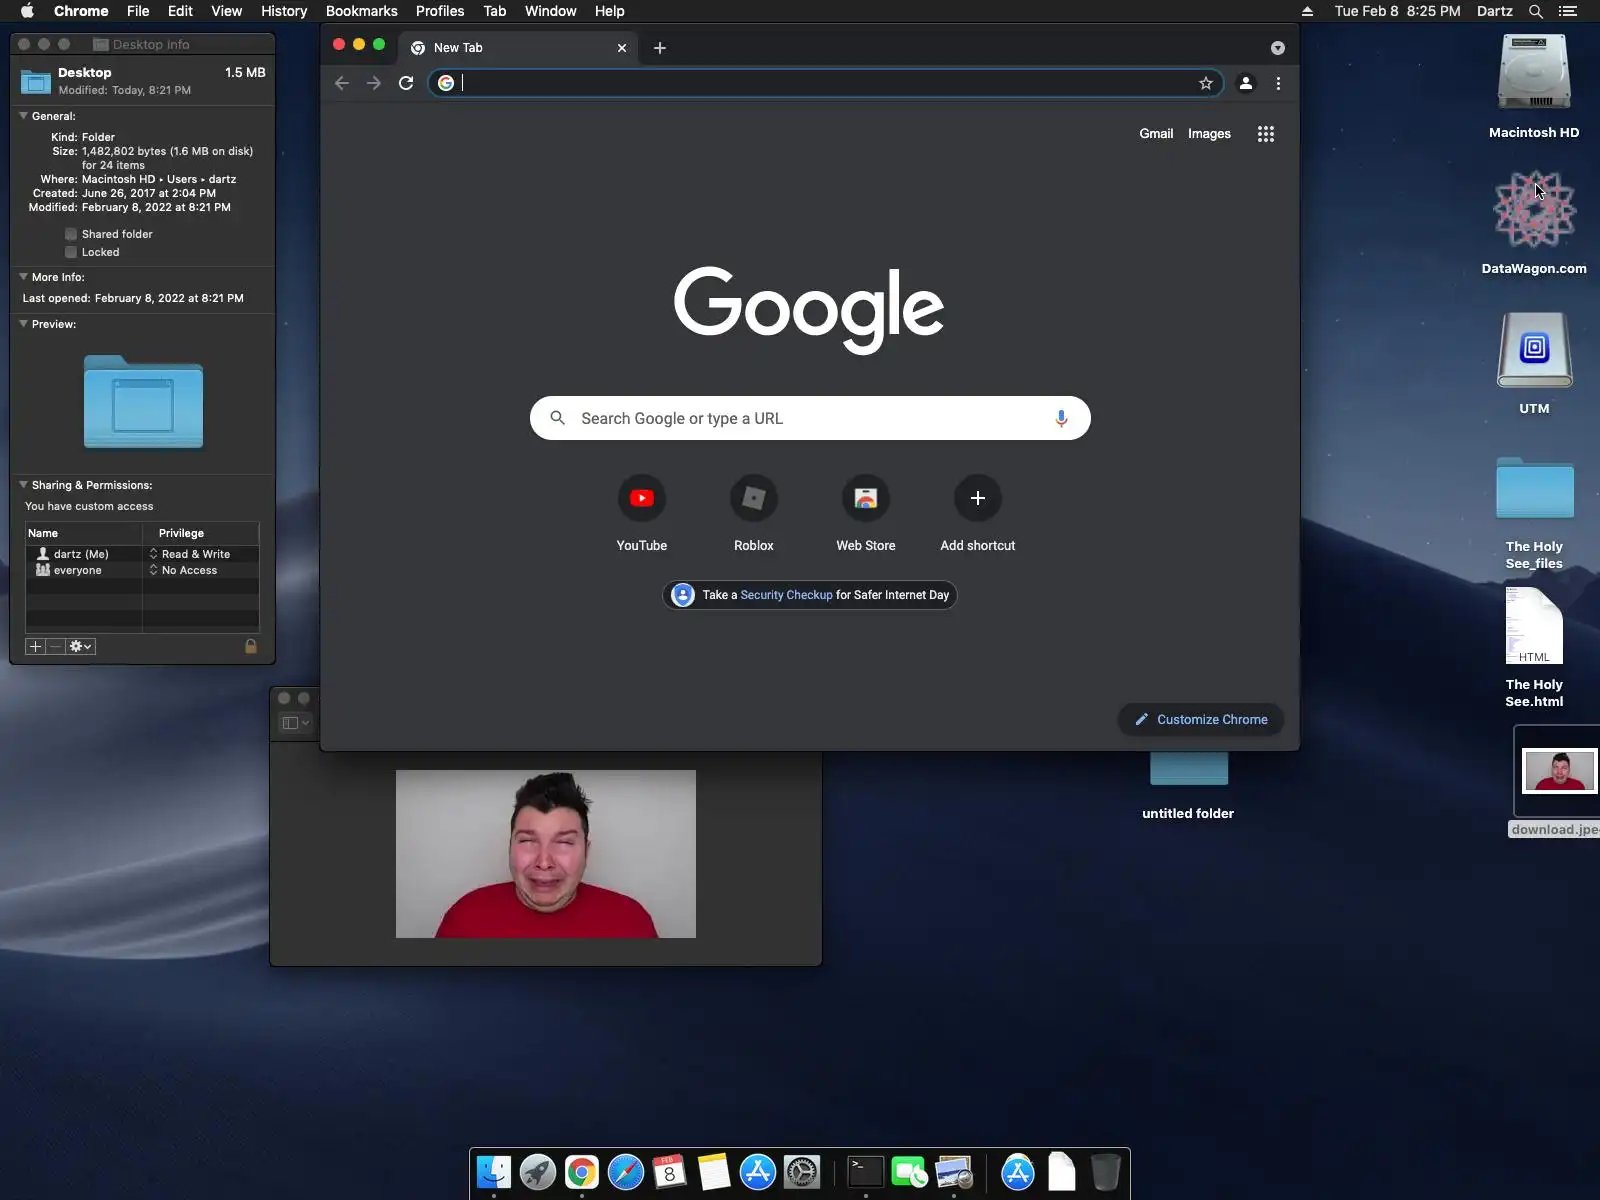
Task: Click the lock icon in Desktop Info
Action: click(x=251, y=646)
